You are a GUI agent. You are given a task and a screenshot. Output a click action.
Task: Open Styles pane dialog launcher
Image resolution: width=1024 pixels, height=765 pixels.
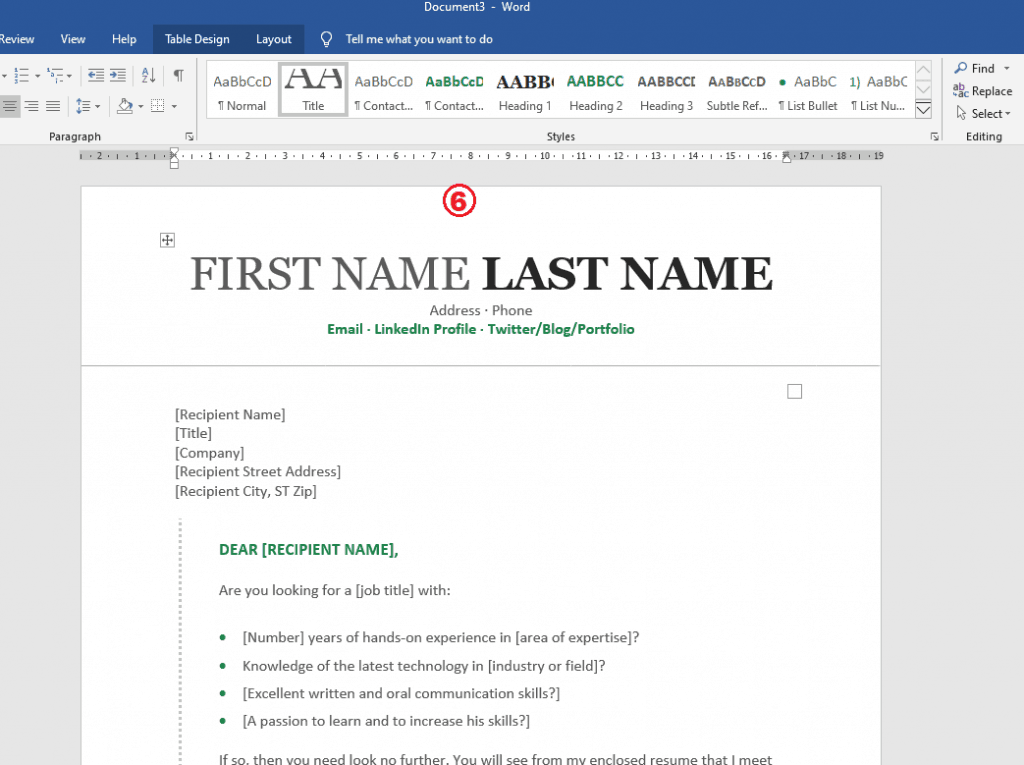coord(935,137)
